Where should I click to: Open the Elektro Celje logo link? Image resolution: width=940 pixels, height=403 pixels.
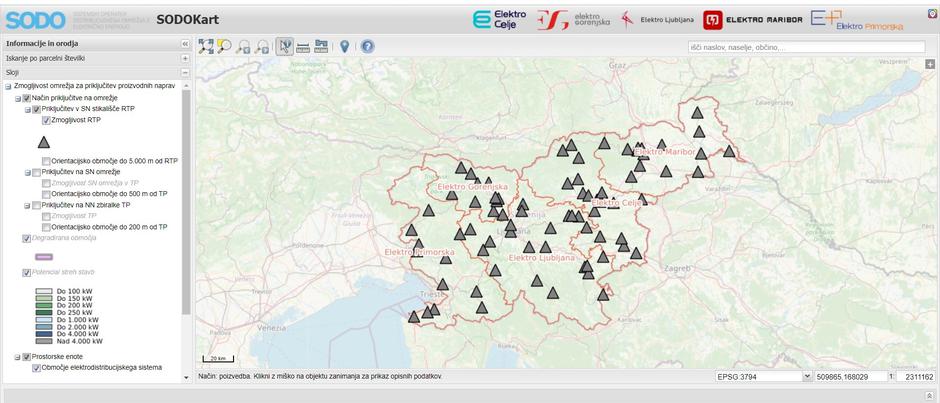pos(499,19)
